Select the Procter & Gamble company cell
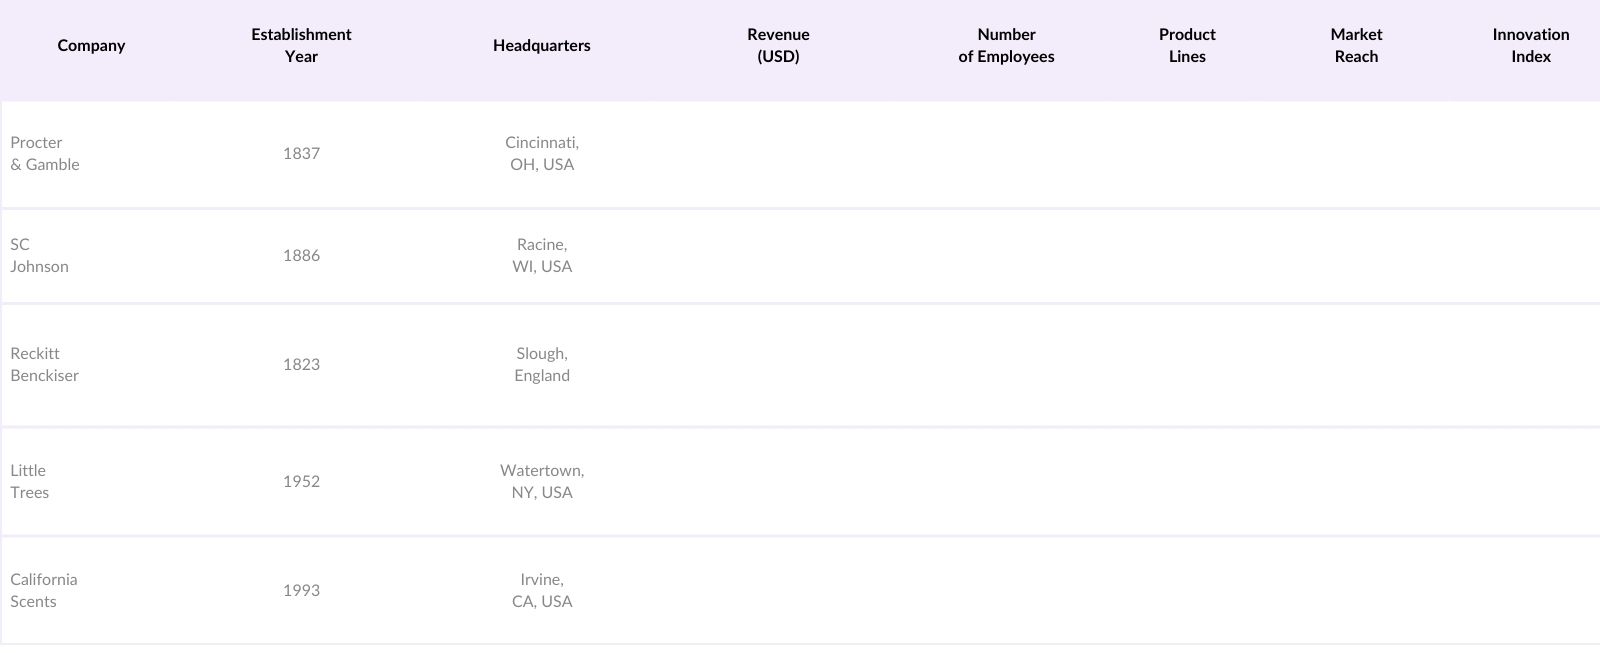This screenshot has width=1600, height=653. click(45, 154)
